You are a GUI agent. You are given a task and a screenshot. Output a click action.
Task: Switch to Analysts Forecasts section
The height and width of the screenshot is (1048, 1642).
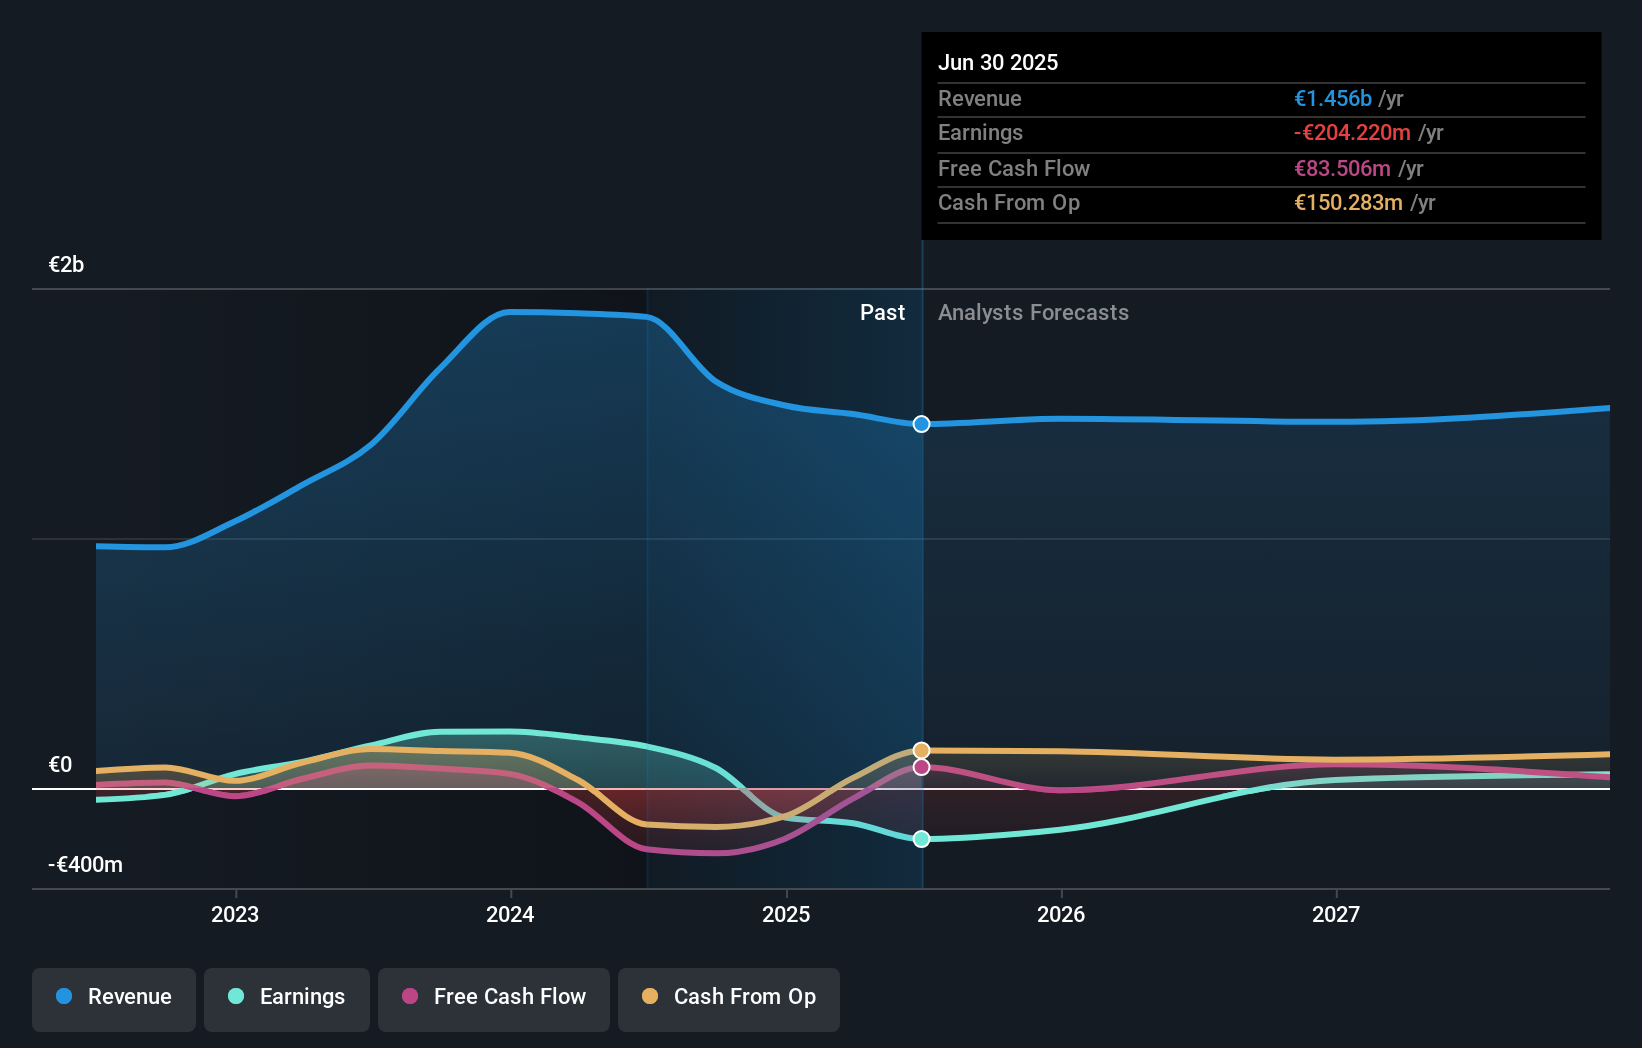click(x=1033, y=312)
